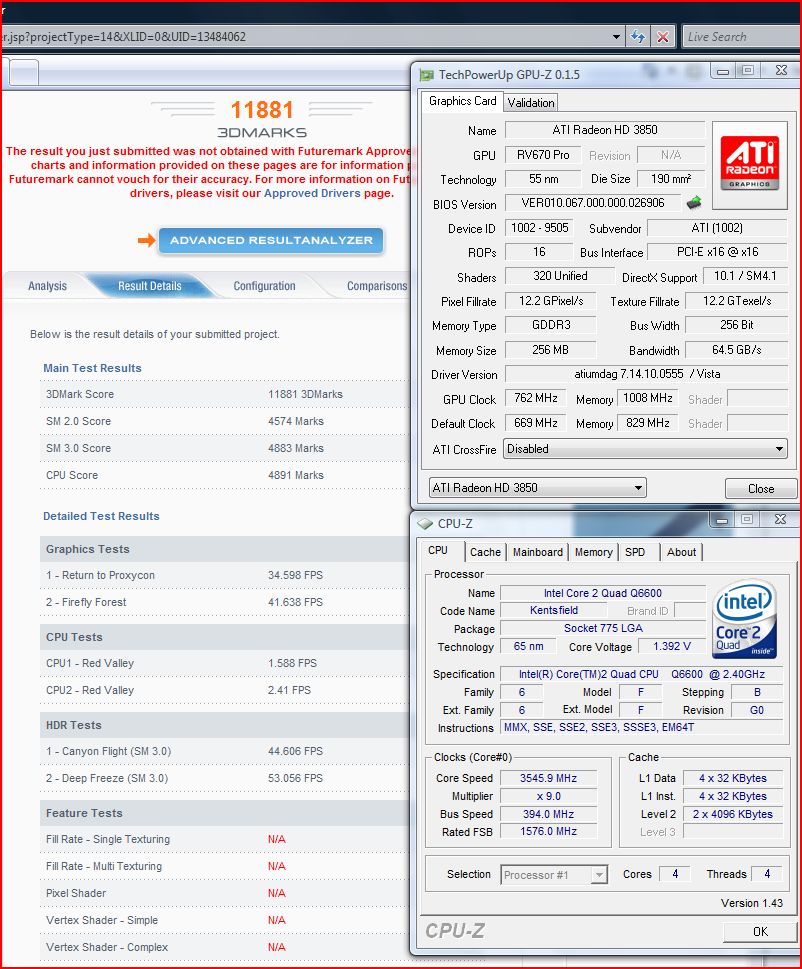Click the GPU-Z BIOS save chip icon
Screen dimensions: 802x969
(694, 202)
